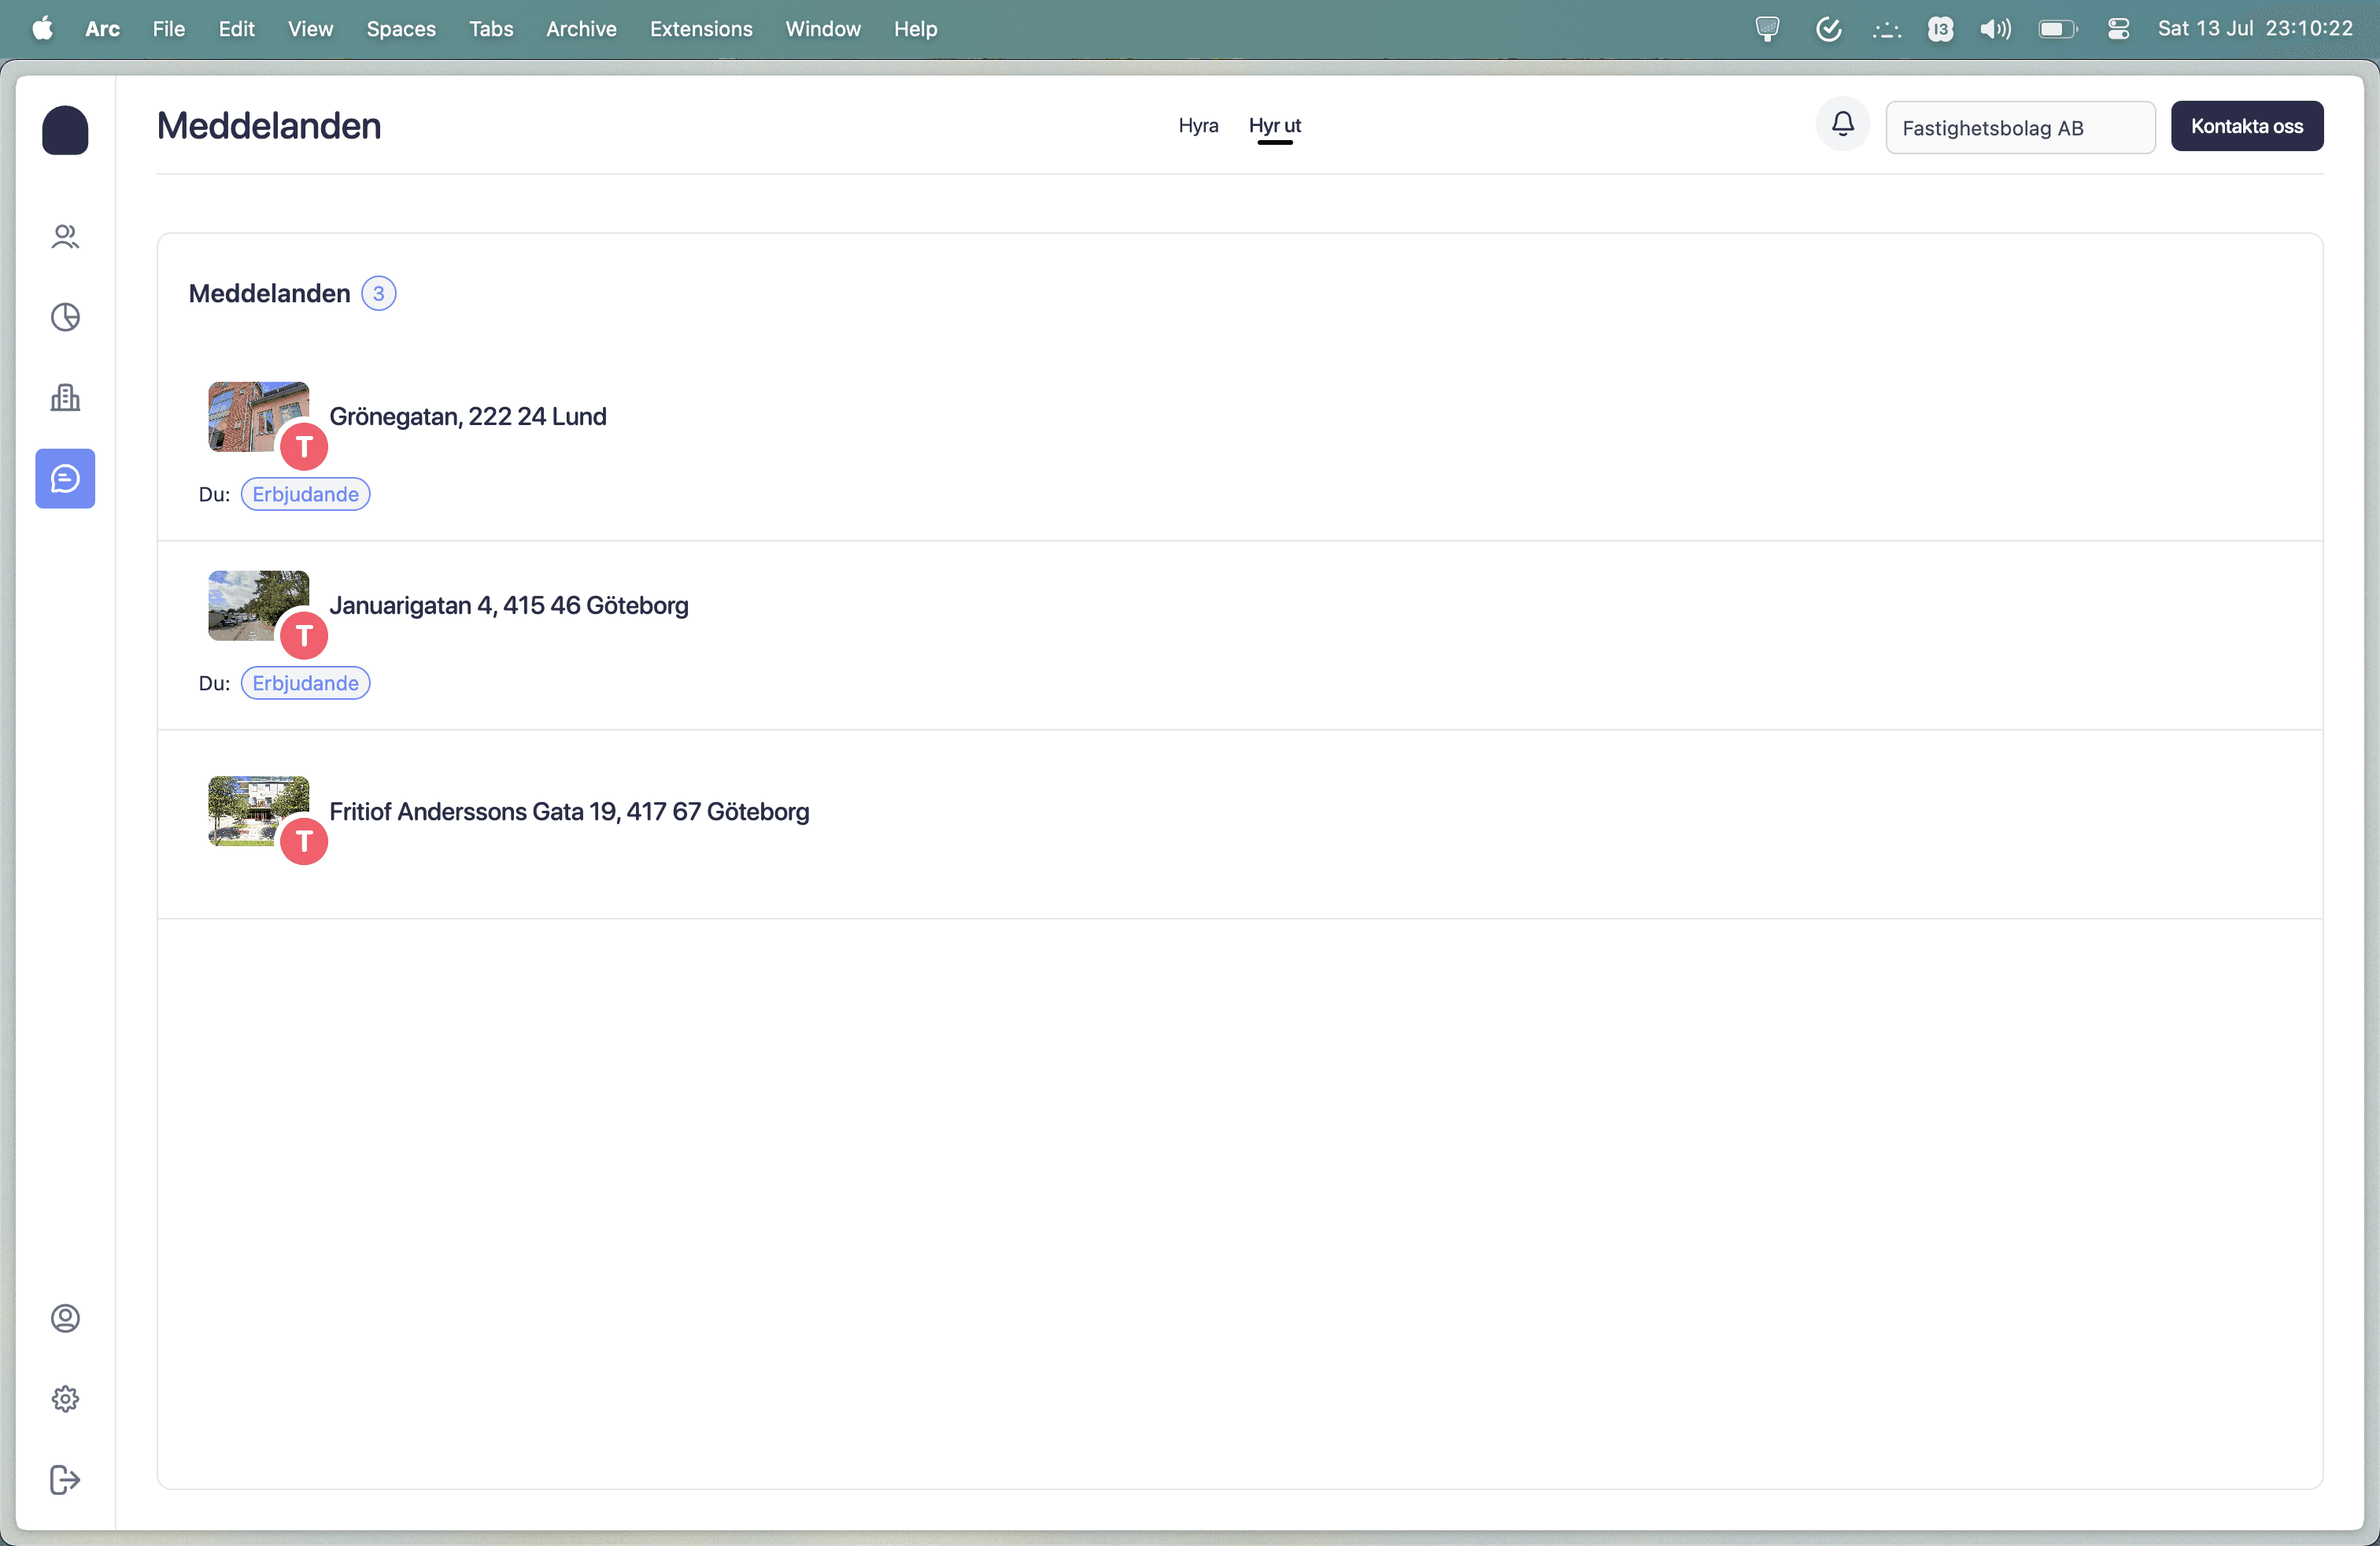
Task: Click the logout icon in sidebar
Action: (65, 1479)
